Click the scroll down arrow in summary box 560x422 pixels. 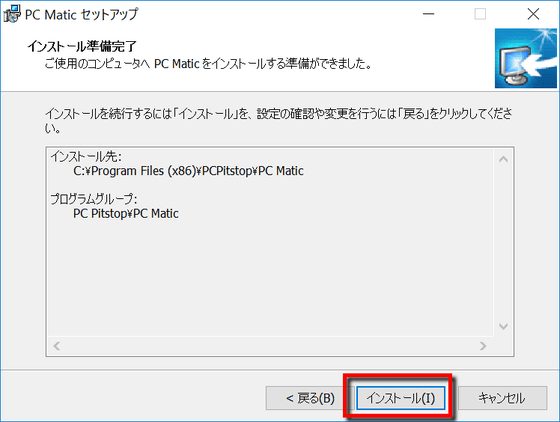(x=503, y=326)
